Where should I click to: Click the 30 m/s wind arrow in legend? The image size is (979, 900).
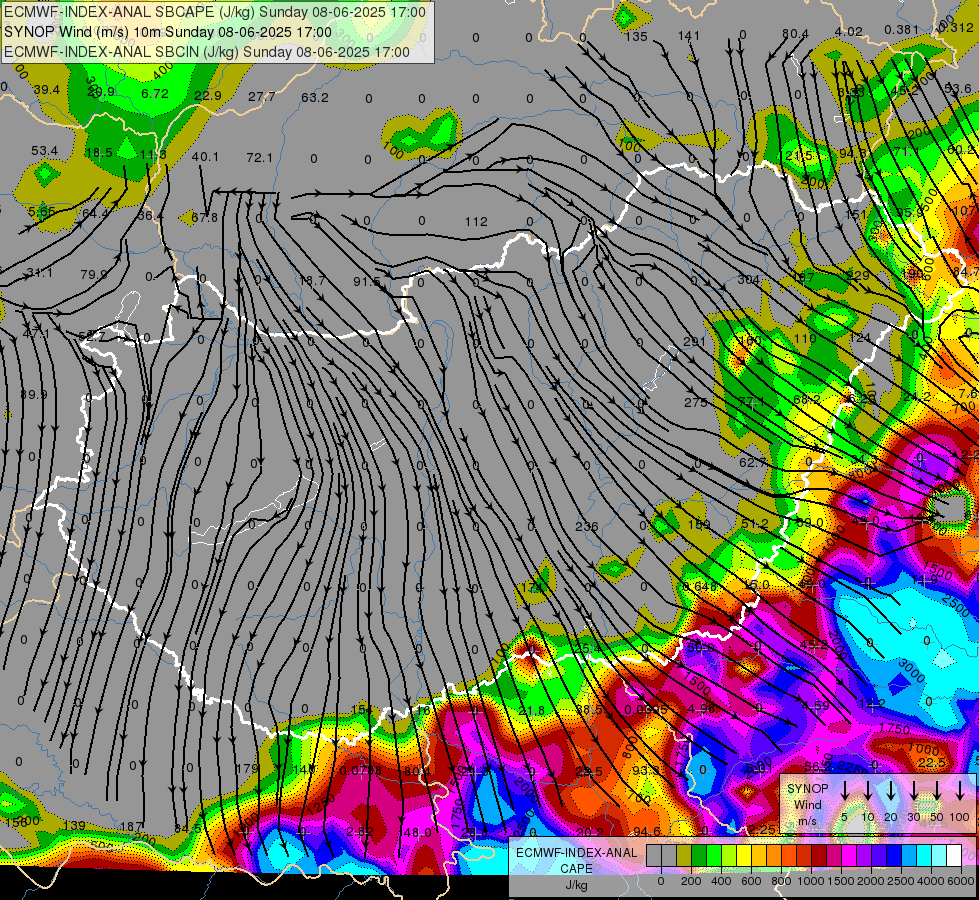pyautogui.click(x=914, y=791)
